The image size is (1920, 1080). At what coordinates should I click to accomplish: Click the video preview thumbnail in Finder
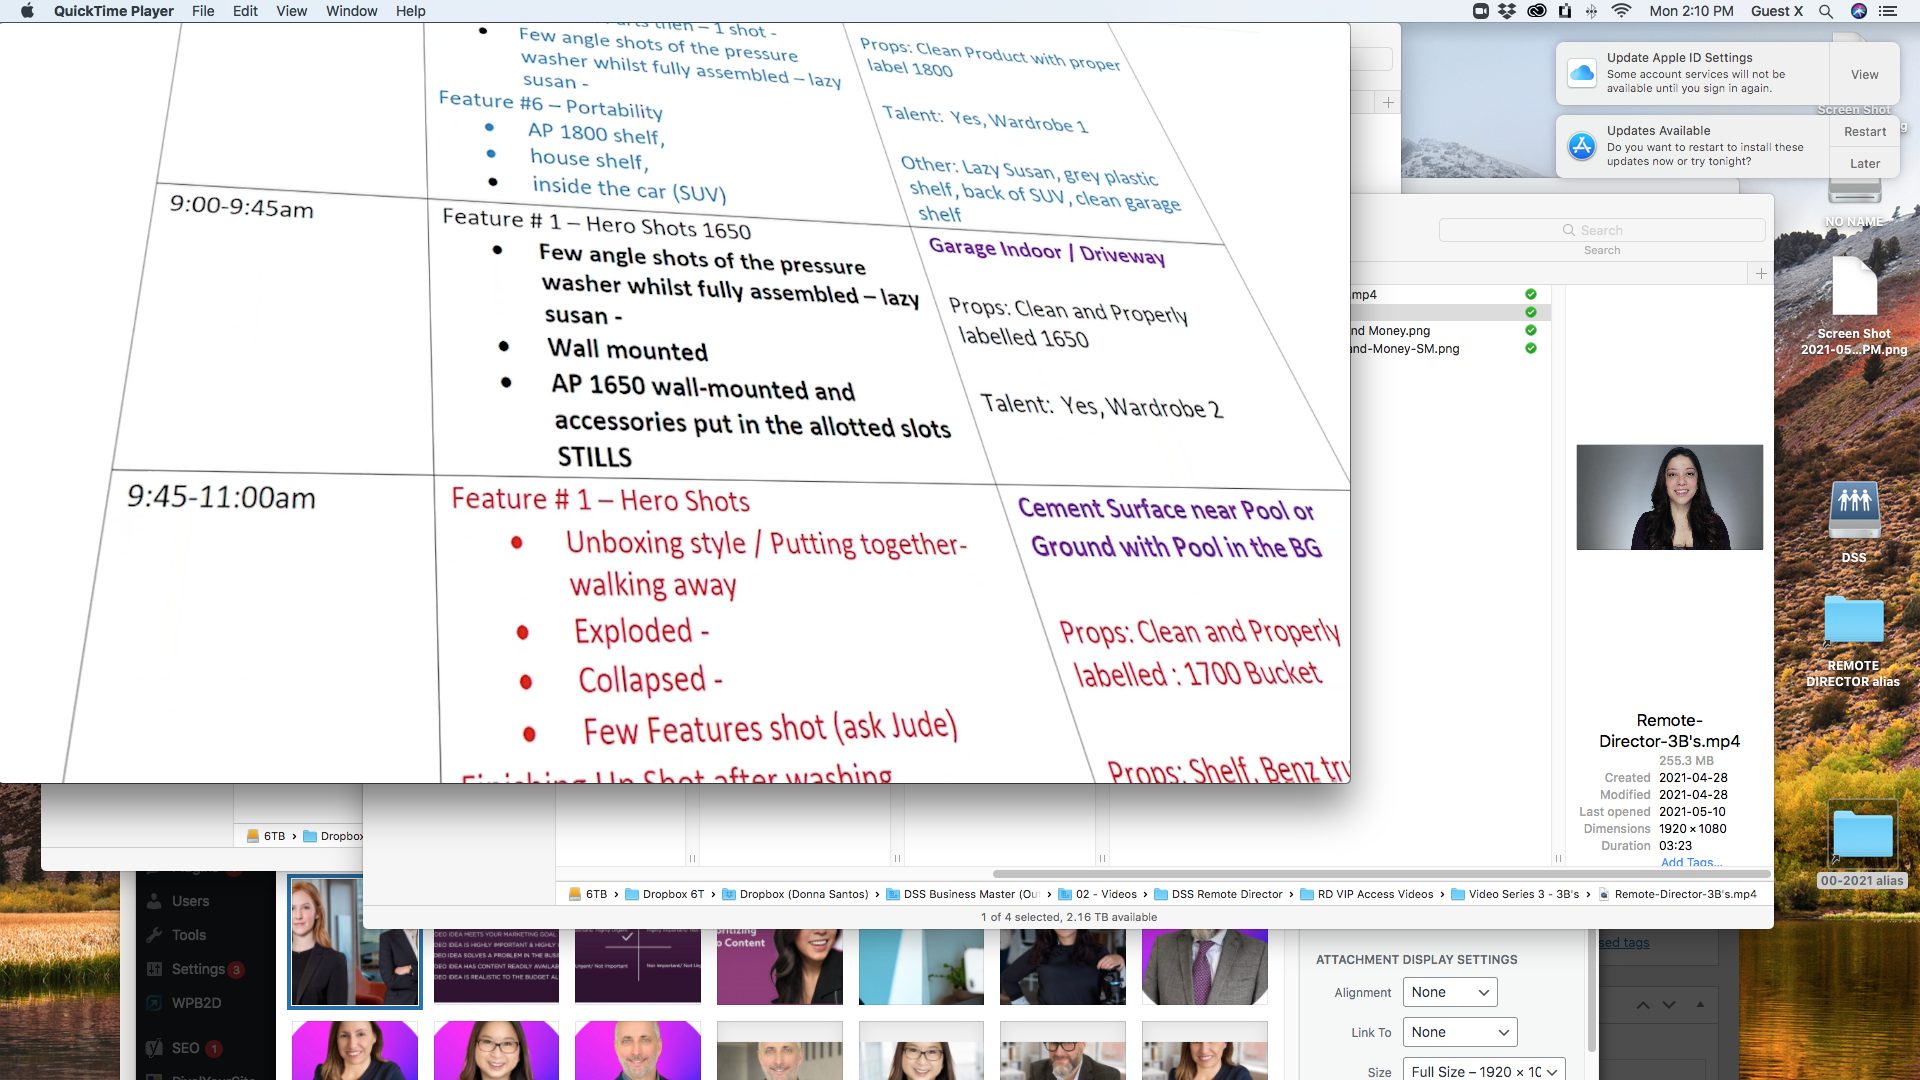point(1669,497)
